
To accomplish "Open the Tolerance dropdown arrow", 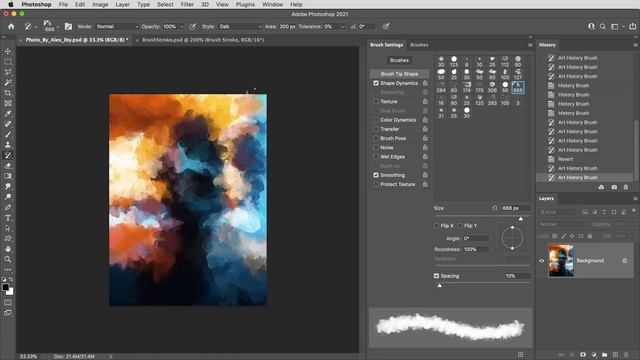I will click(343, 27).
